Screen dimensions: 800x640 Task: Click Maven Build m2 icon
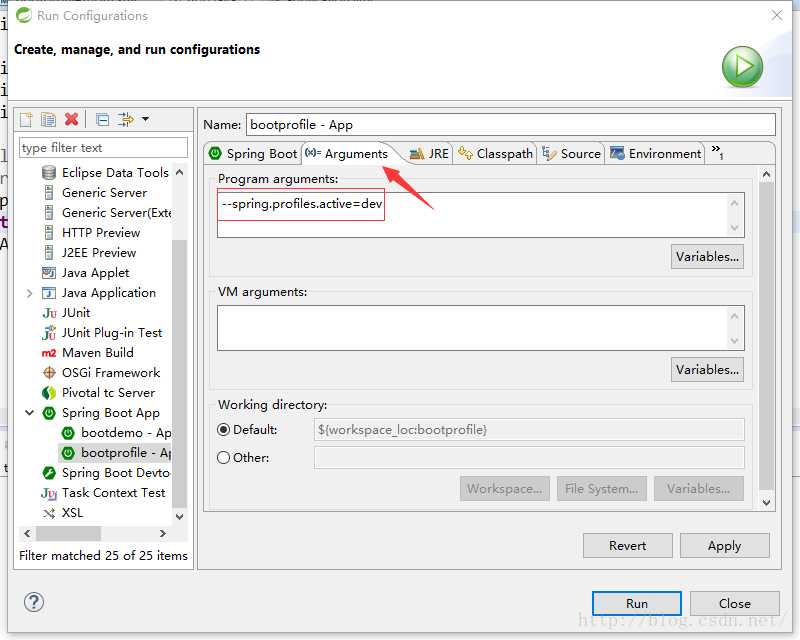(49, 353)
